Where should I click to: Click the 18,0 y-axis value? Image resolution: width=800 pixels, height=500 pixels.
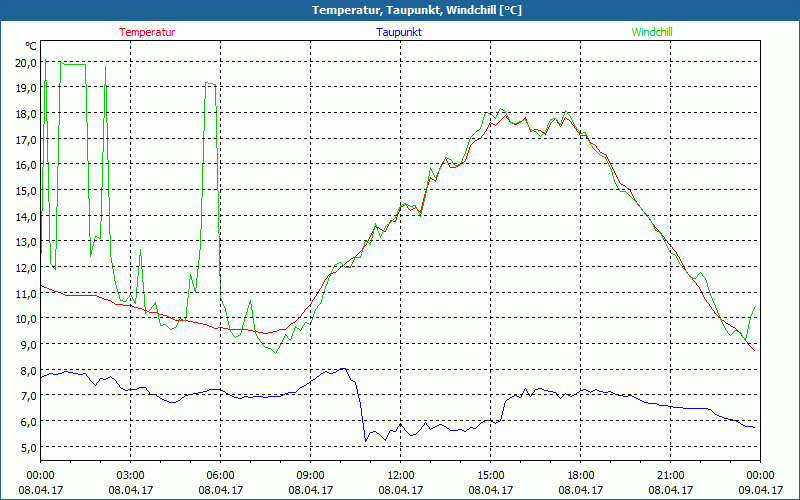pos(27,114)
